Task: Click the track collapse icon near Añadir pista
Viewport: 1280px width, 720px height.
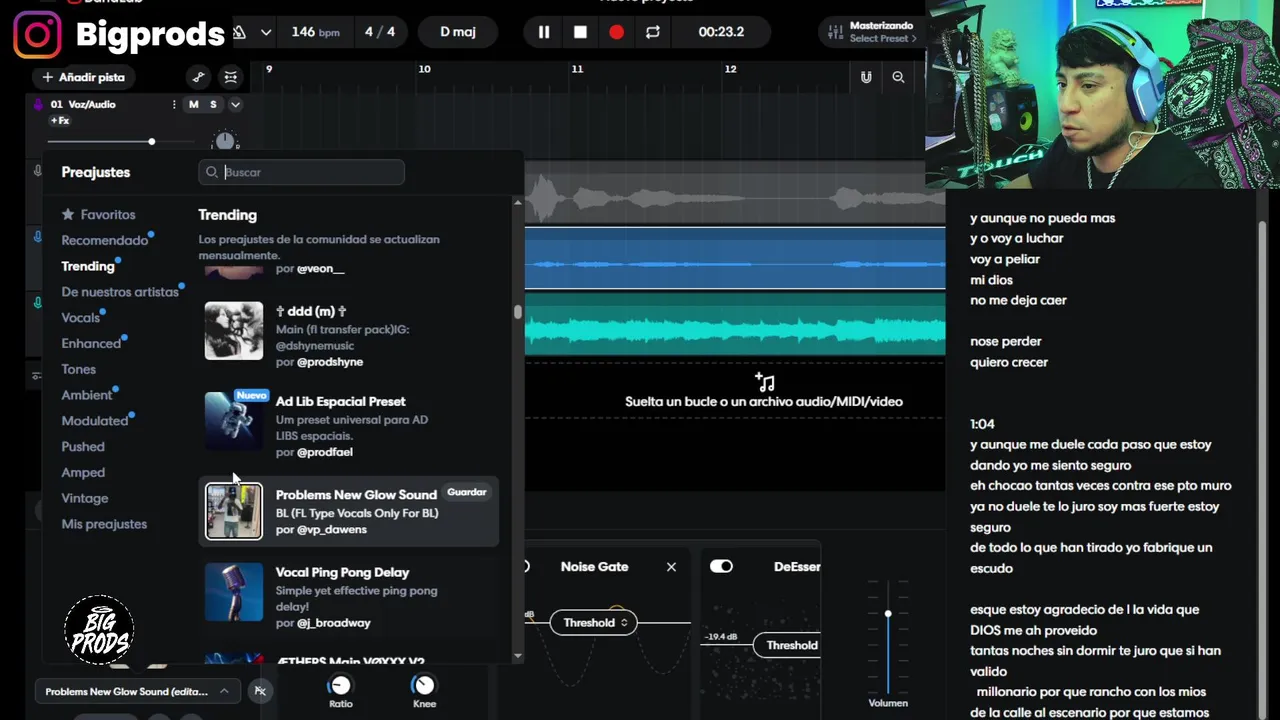Action: 231,77
